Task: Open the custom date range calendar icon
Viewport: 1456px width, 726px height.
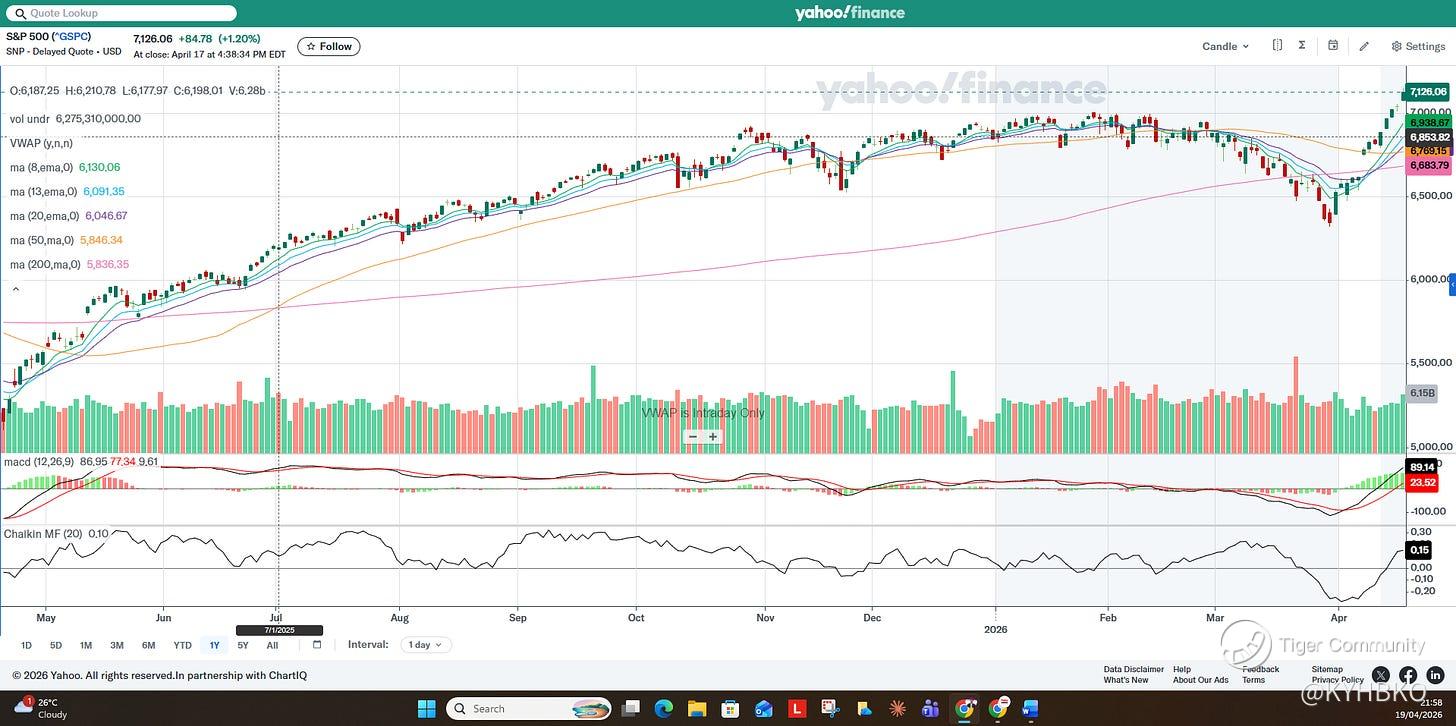Action: (317, 645)
